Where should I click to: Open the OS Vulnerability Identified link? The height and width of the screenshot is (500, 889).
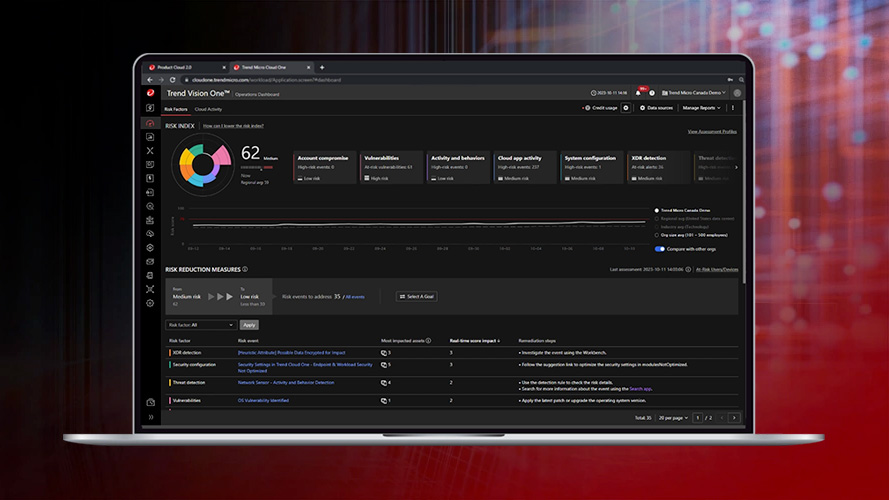point(262,400)
